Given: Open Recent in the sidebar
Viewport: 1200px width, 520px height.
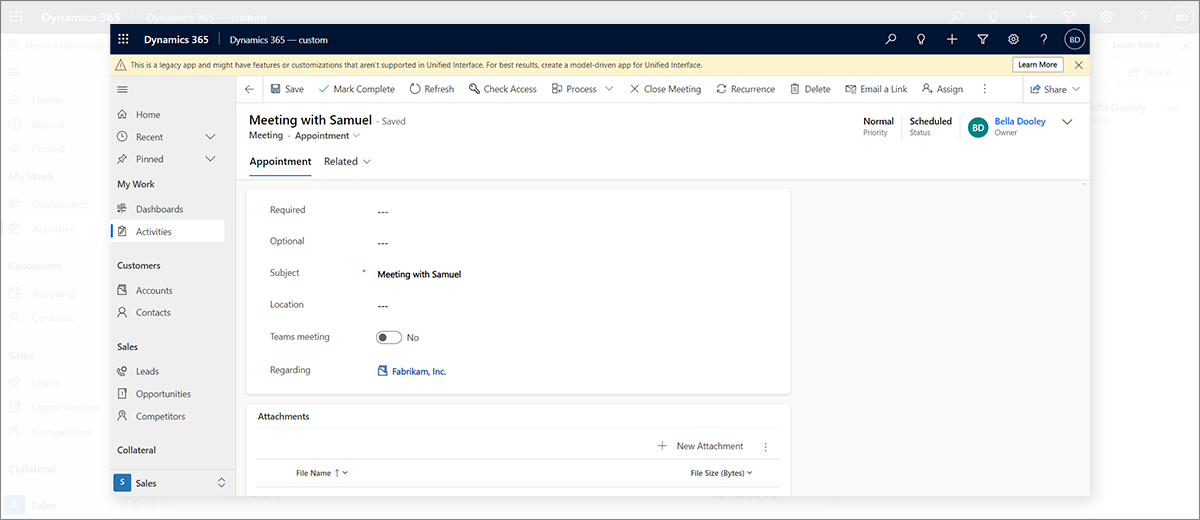Looking at the screenshot, I should 150,137.
